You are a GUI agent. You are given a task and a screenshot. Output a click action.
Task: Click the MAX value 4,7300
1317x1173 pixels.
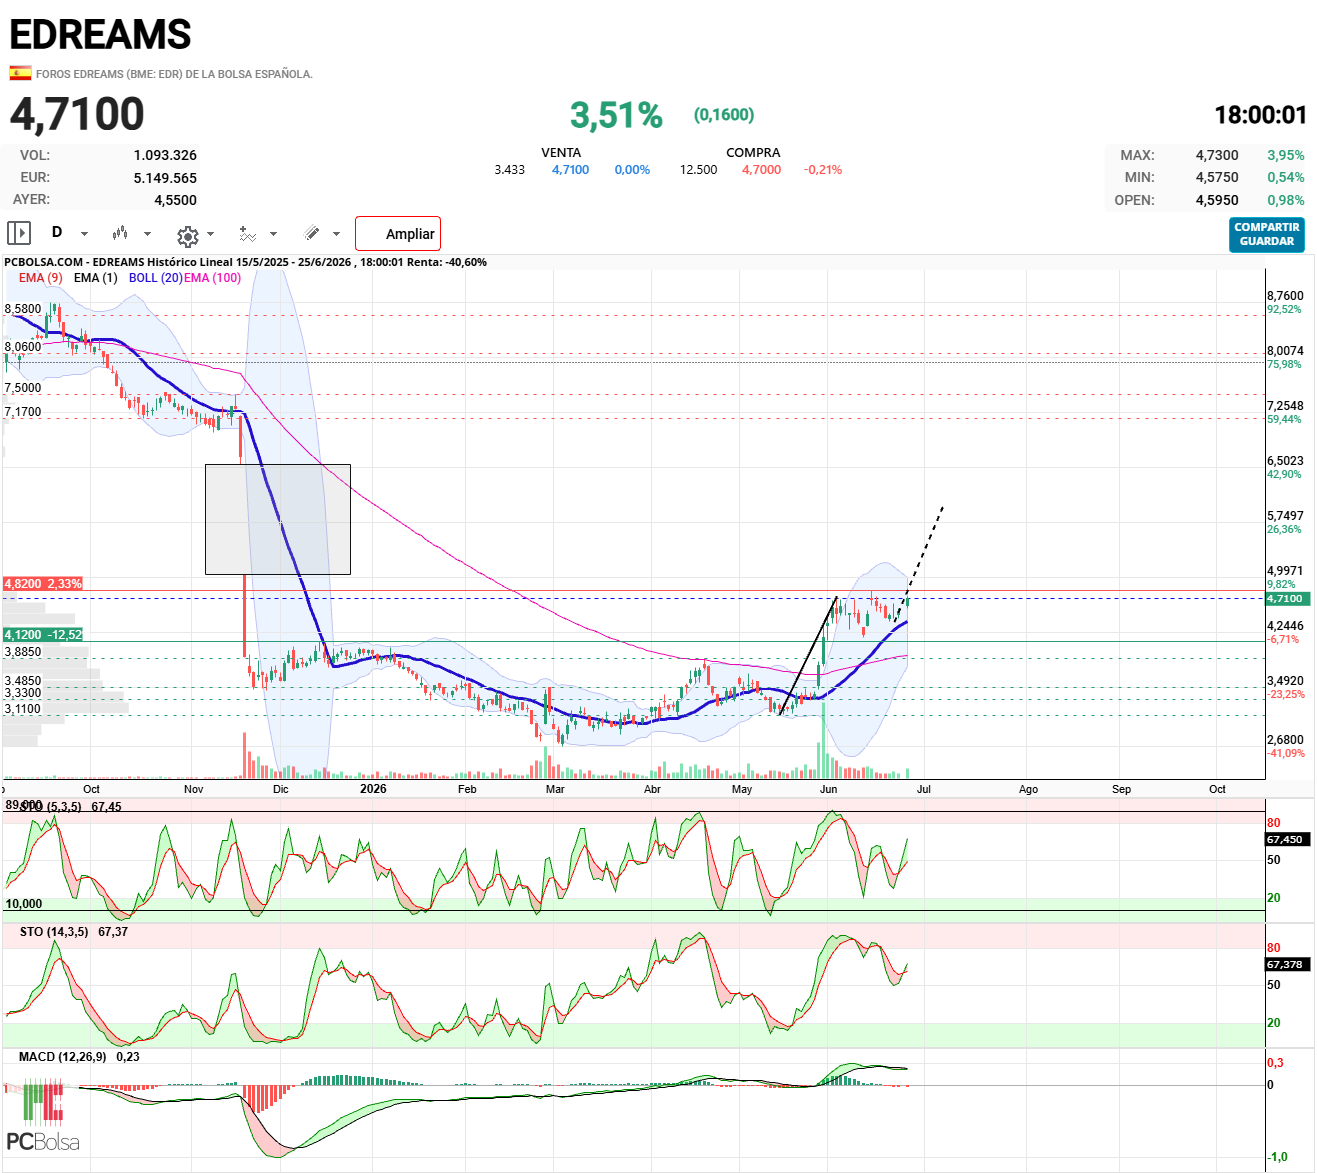[x=1217, y=155]
